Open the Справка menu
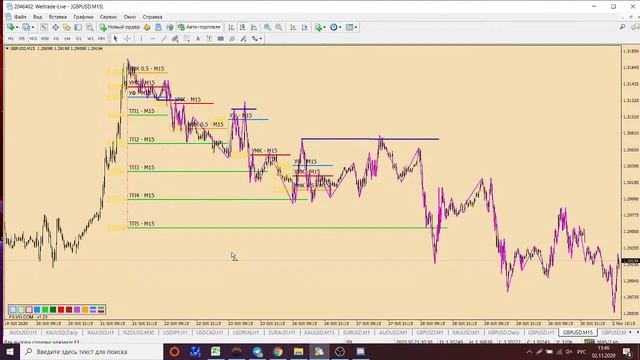 coord(152,17)
